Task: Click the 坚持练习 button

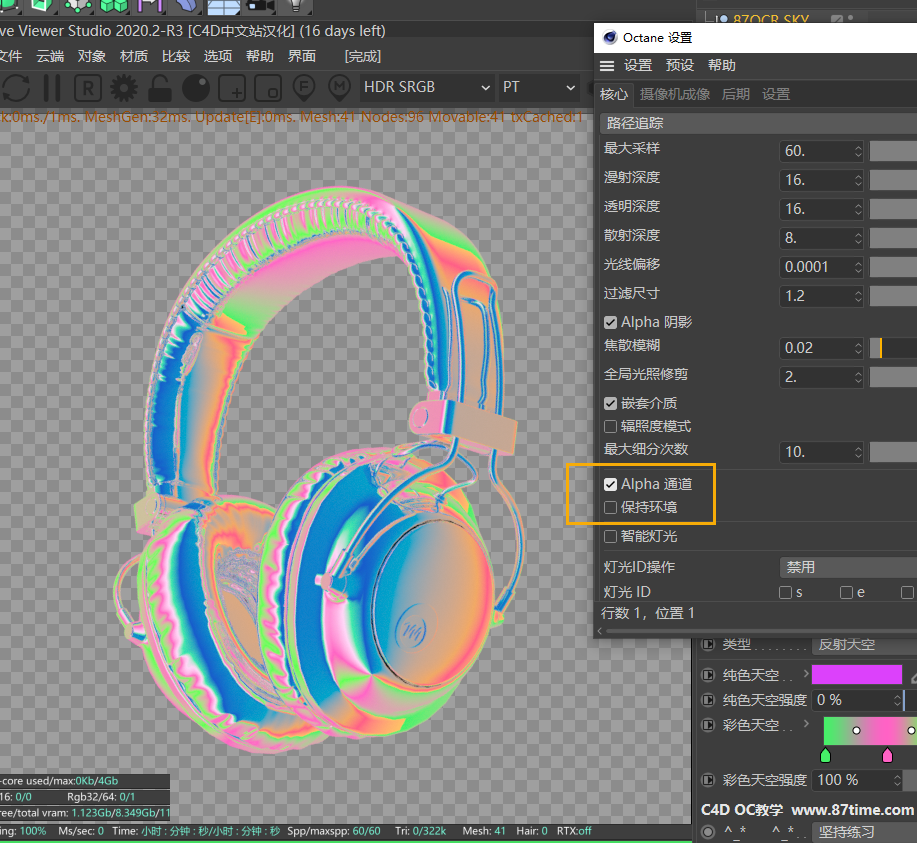Action: (x=864, y=832)
